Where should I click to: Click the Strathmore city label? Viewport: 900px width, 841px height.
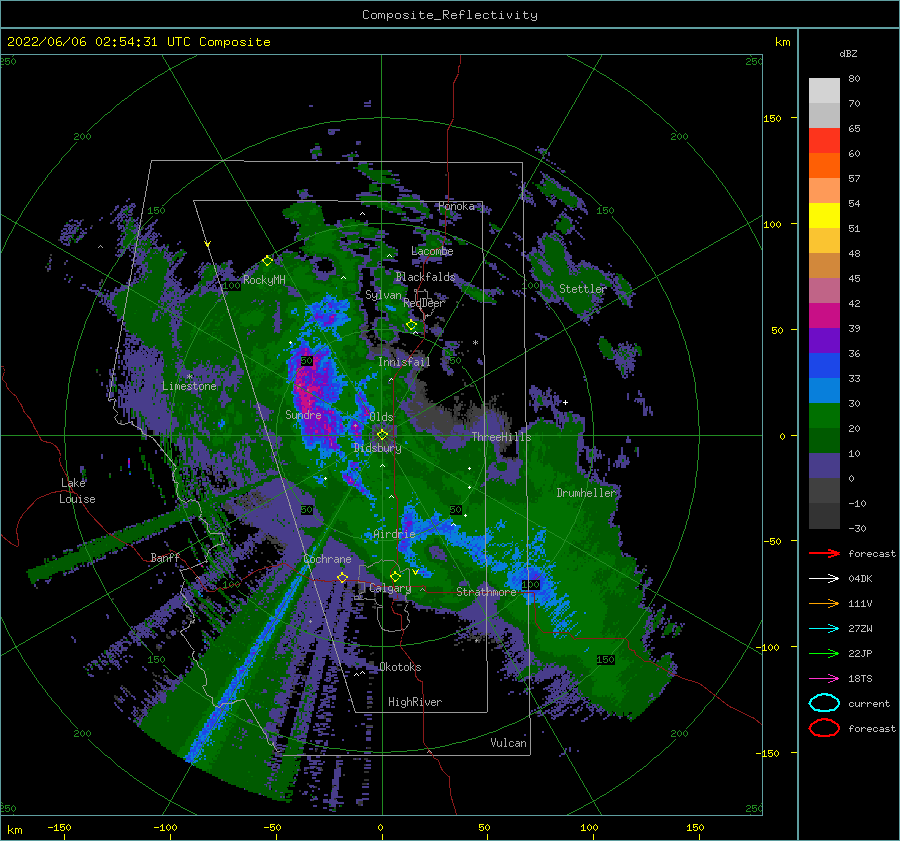click(x=486, y=592)
